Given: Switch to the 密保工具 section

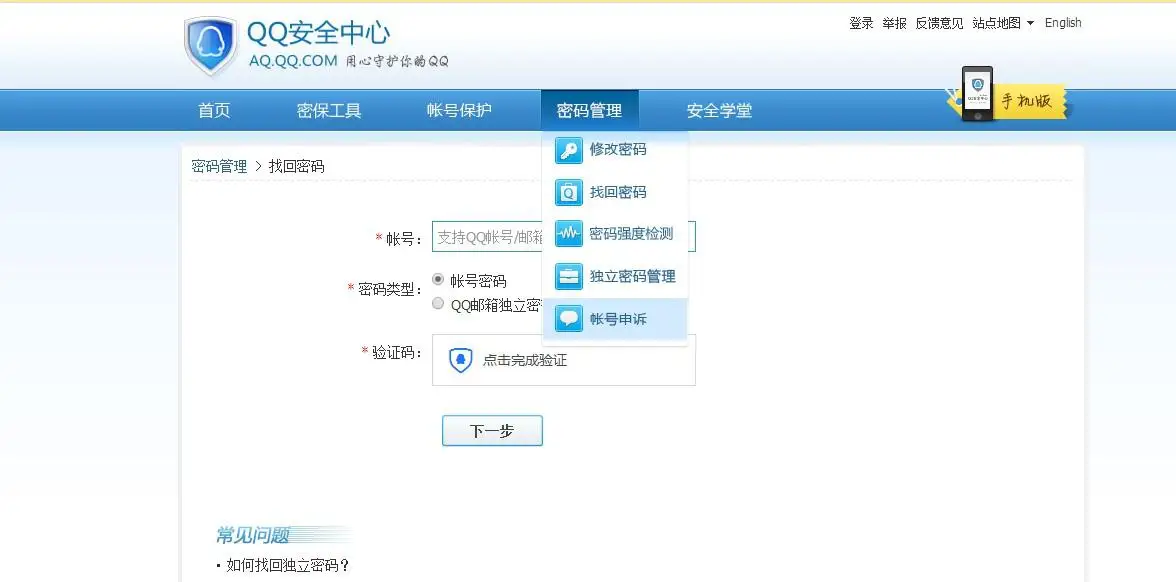Looking at the screenshot, I should coord(328,109).
